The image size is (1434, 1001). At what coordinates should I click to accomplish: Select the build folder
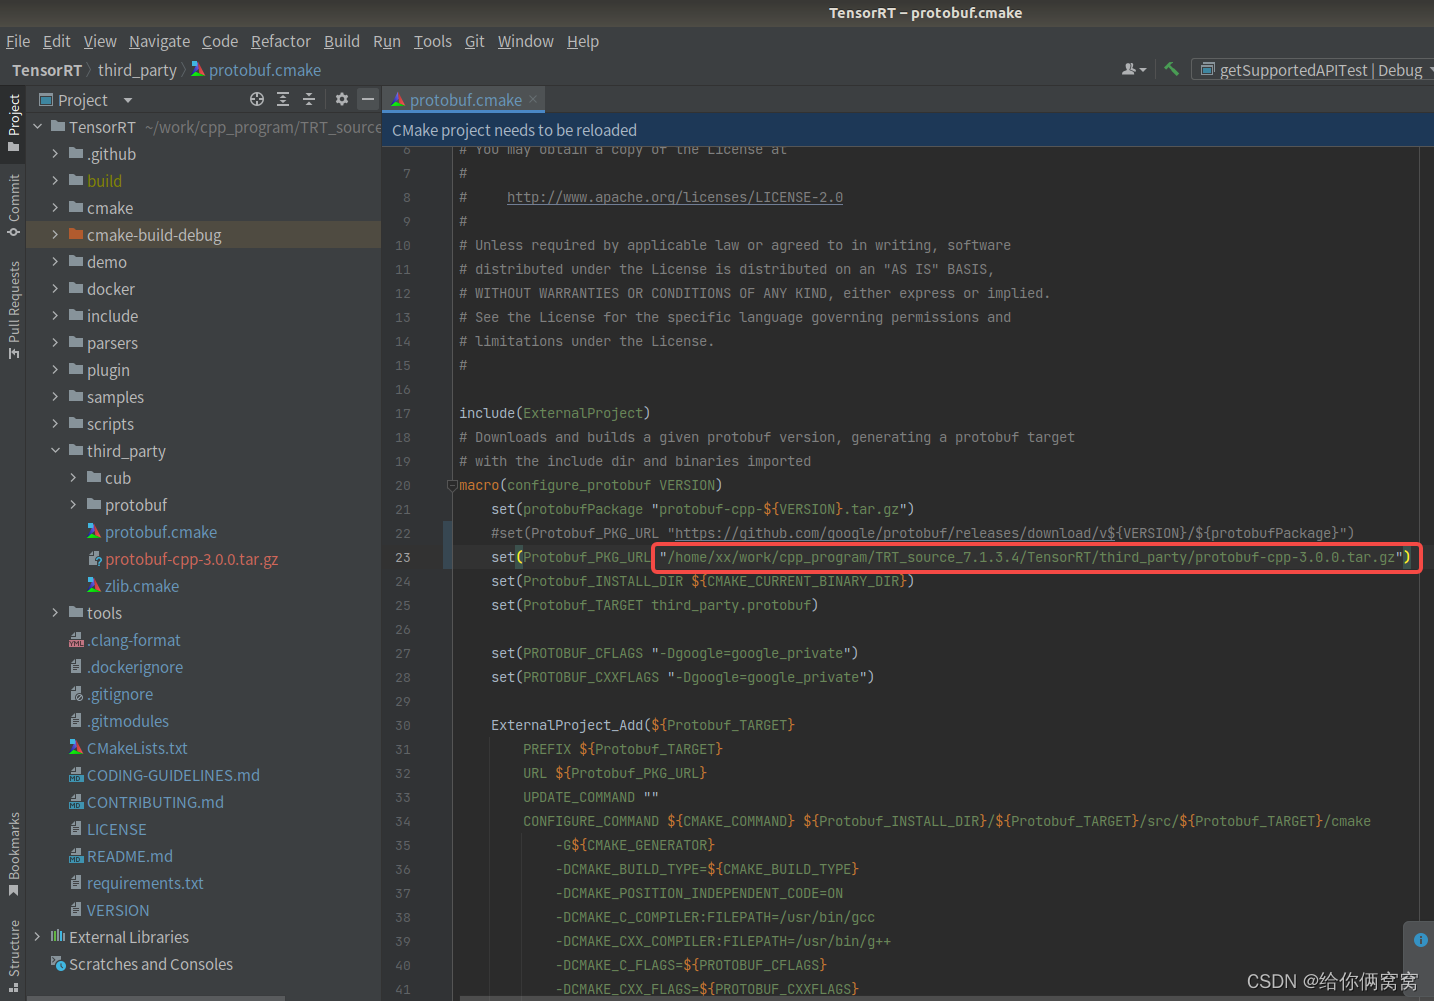click(104, 181)
